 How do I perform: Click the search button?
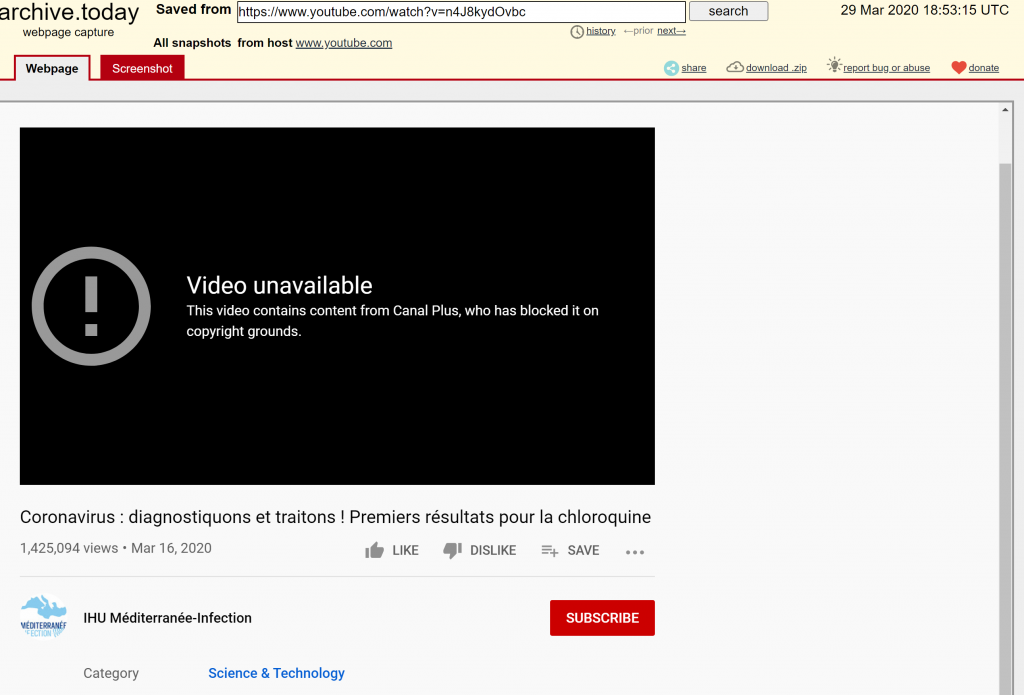(x=728, y=11)
